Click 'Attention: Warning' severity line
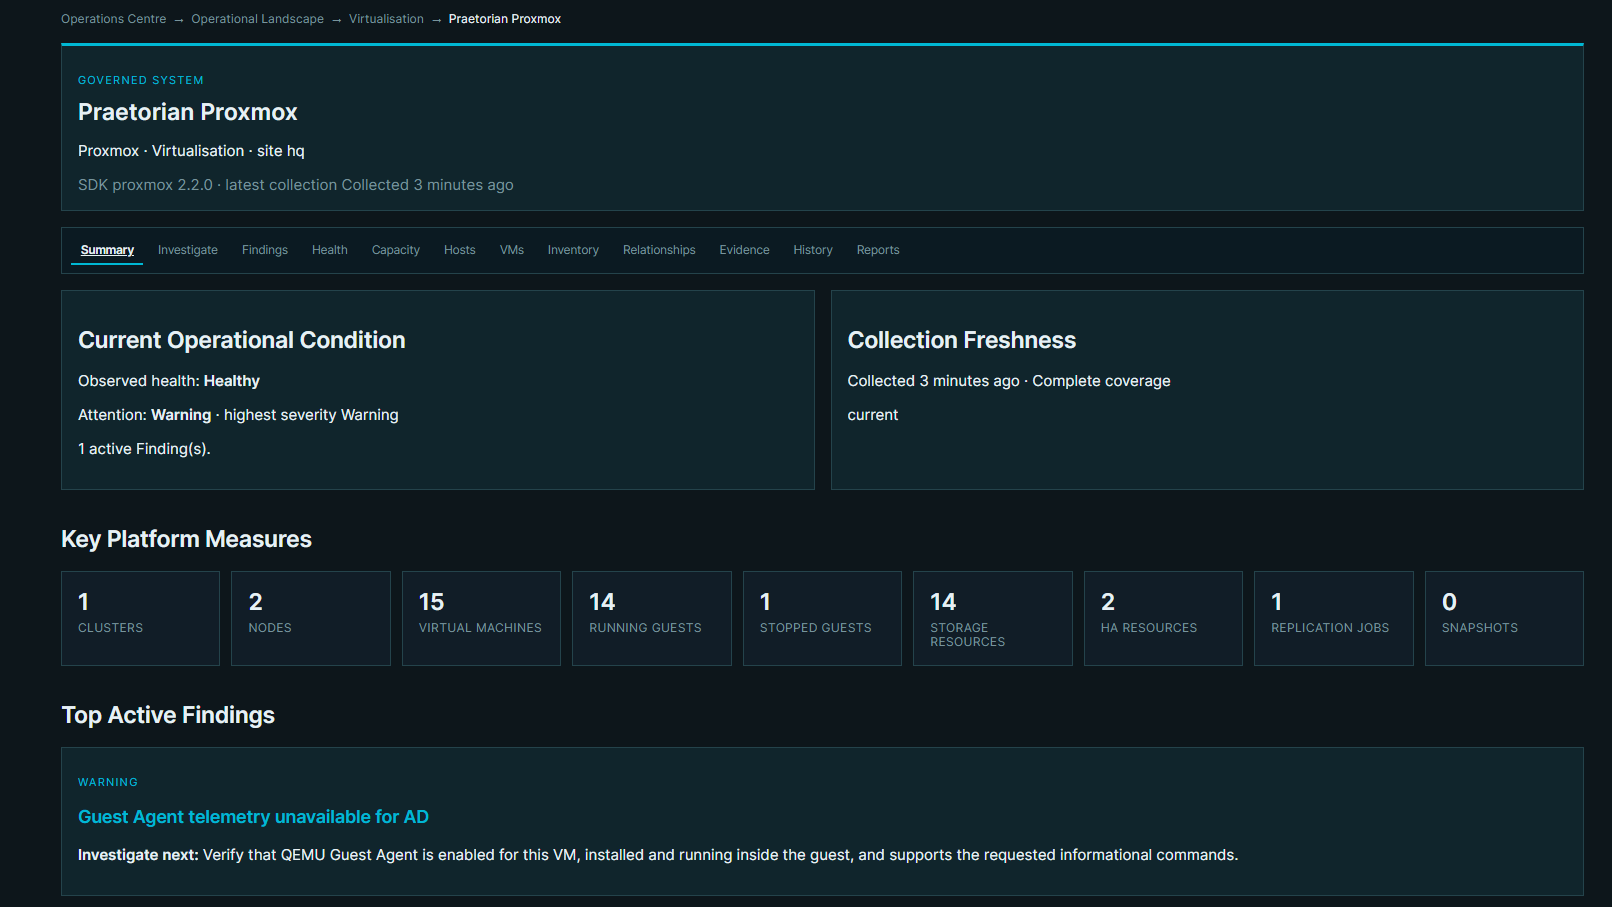Screen dimensions: 1612x907 (238, 415)
